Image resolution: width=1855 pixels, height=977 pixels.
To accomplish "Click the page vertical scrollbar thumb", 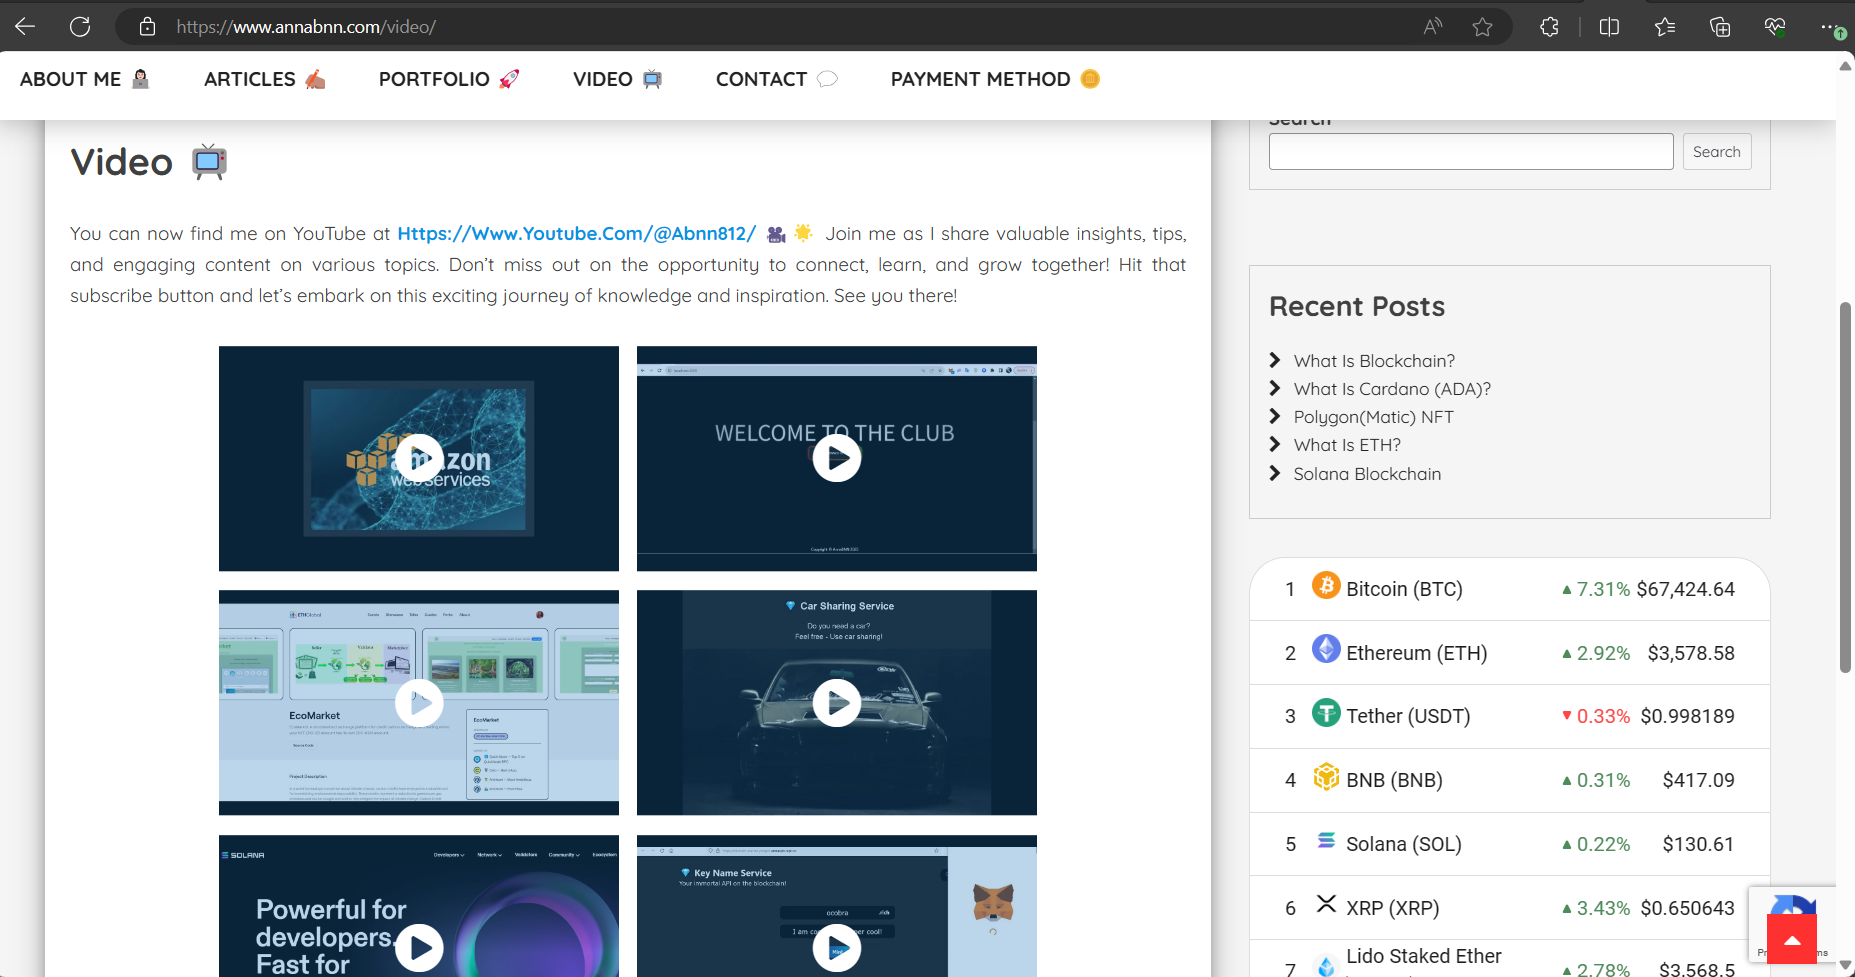I will pos(1846,487).
